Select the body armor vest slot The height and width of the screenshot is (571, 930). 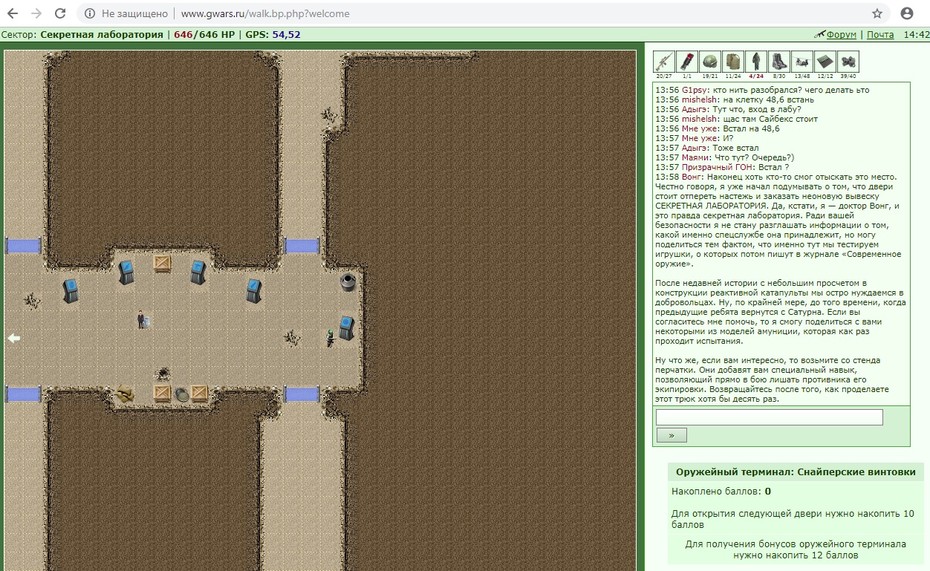tap(733, 62)
